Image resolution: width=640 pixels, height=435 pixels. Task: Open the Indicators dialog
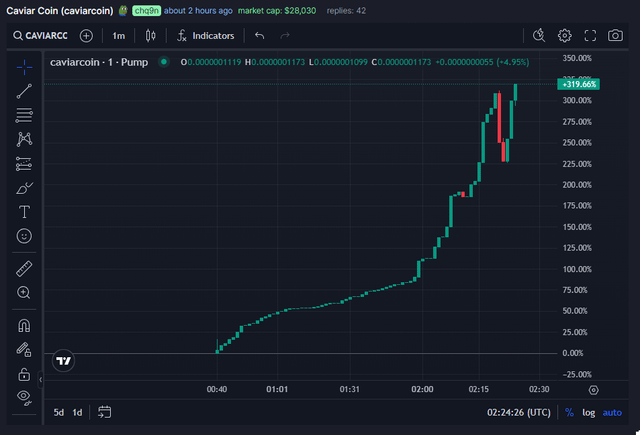tap(205, 36)
